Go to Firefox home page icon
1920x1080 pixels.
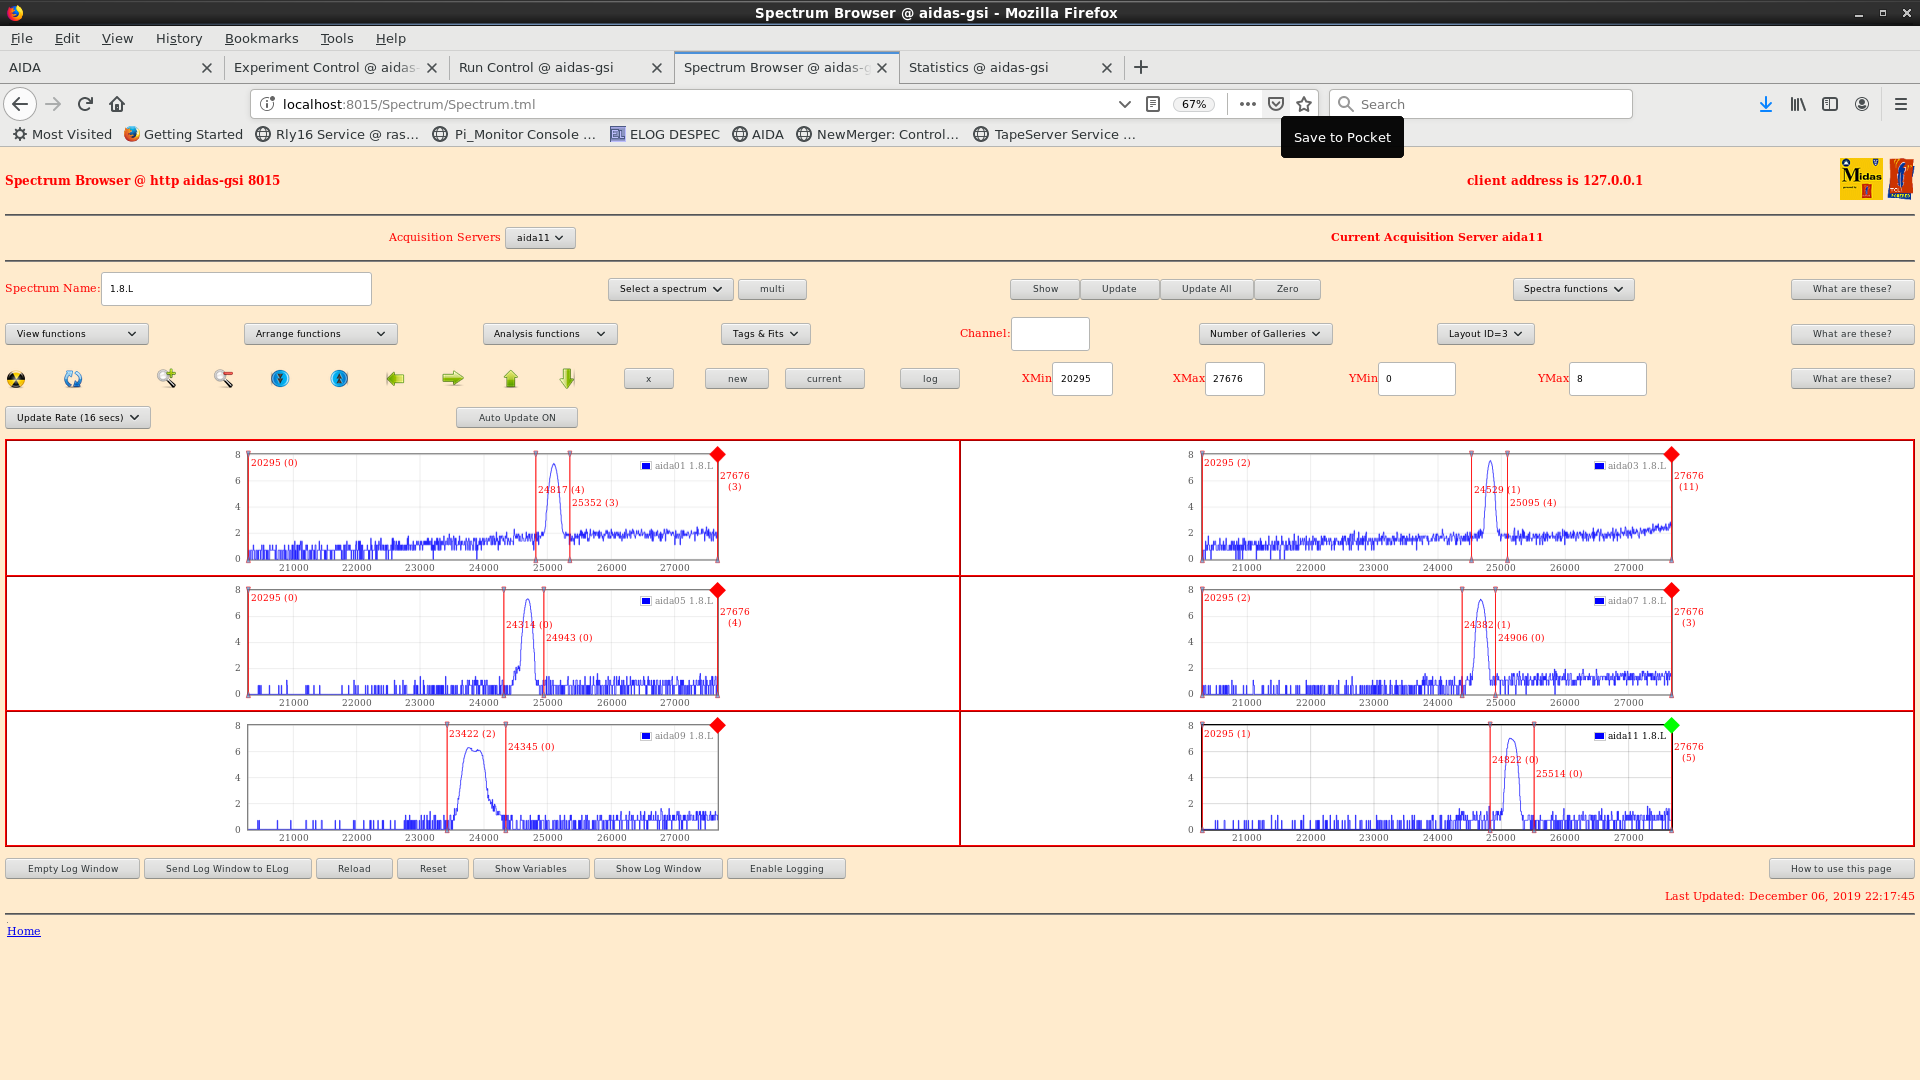tap(117, 104)
